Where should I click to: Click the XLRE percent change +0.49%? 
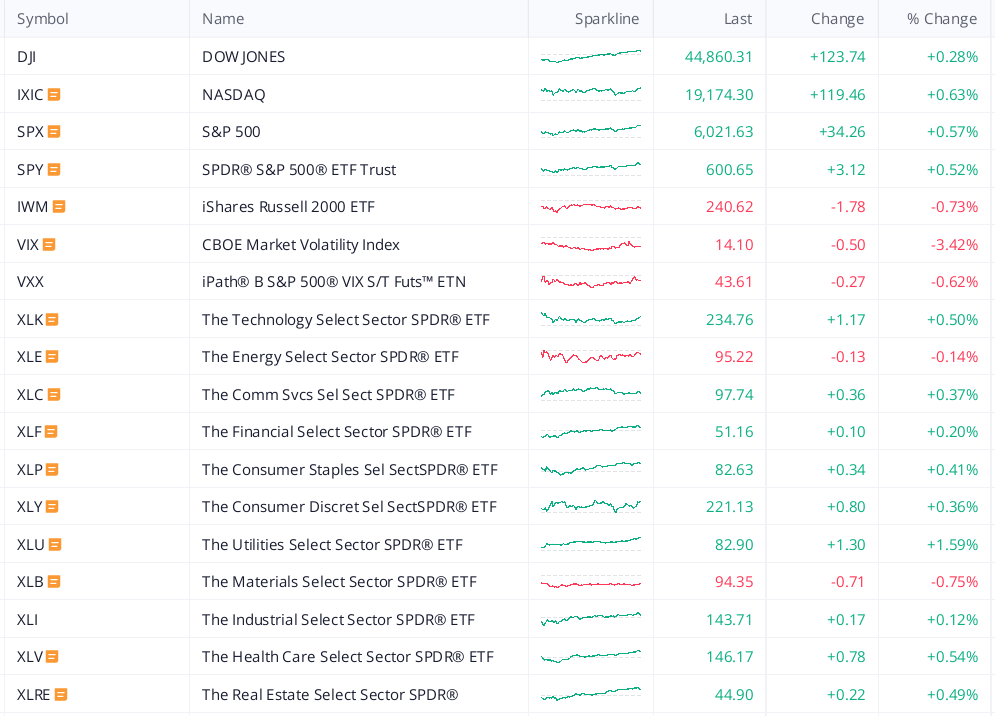tap(952, 694)
